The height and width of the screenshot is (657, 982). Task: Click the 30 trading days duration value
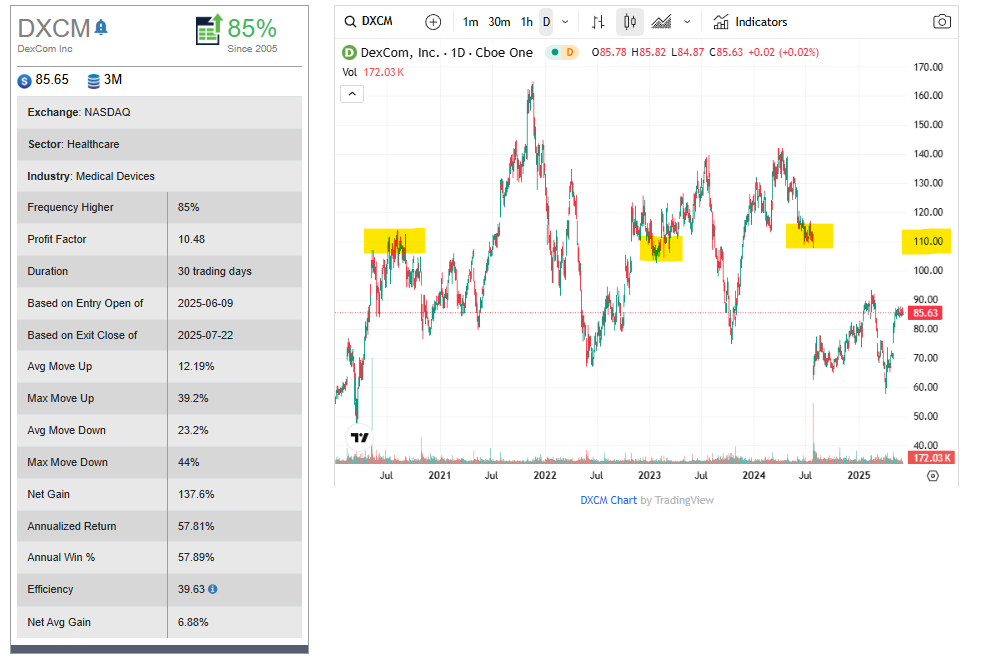tap(214, 271)
